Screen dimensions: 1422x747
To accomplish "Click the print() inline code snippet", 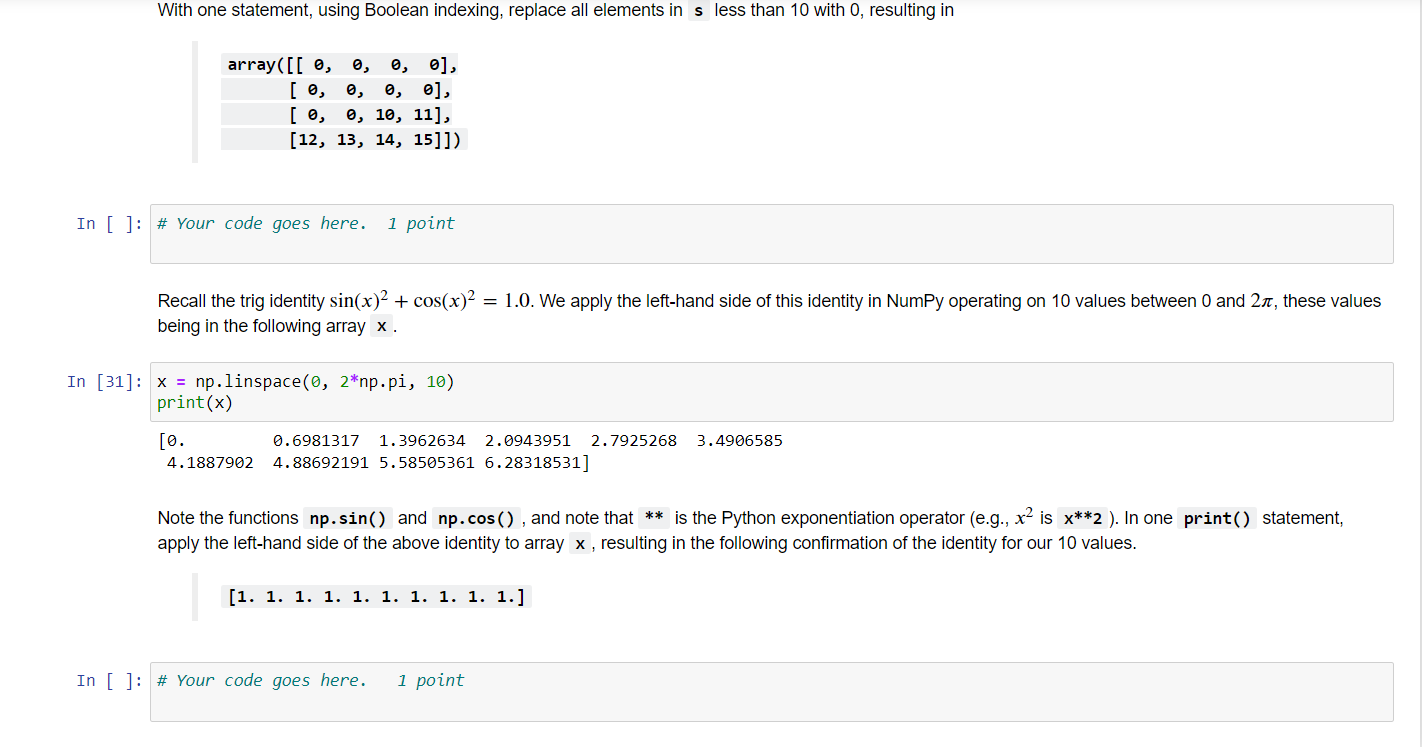I will click(x=1216, y=517).
